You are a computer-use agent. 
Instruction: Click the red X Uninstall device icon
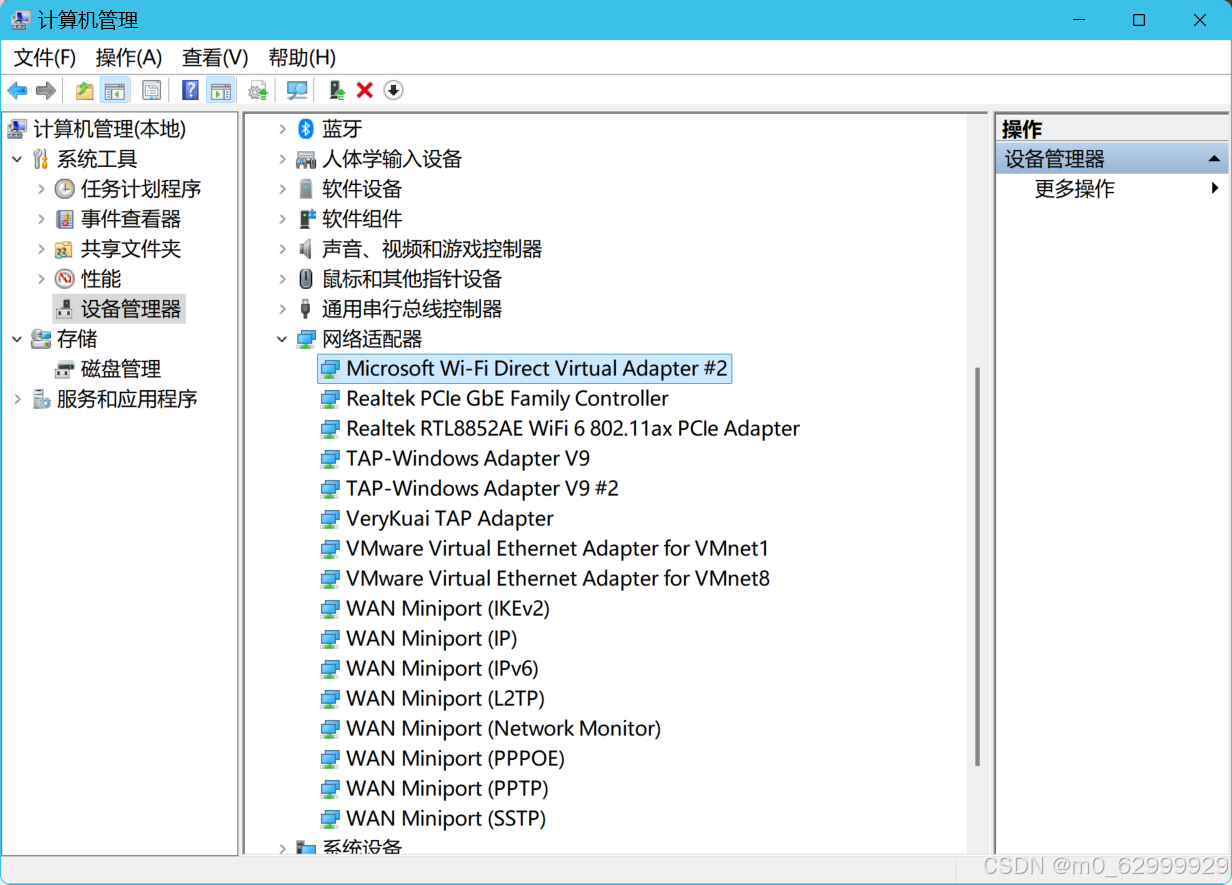click(365, 91)
